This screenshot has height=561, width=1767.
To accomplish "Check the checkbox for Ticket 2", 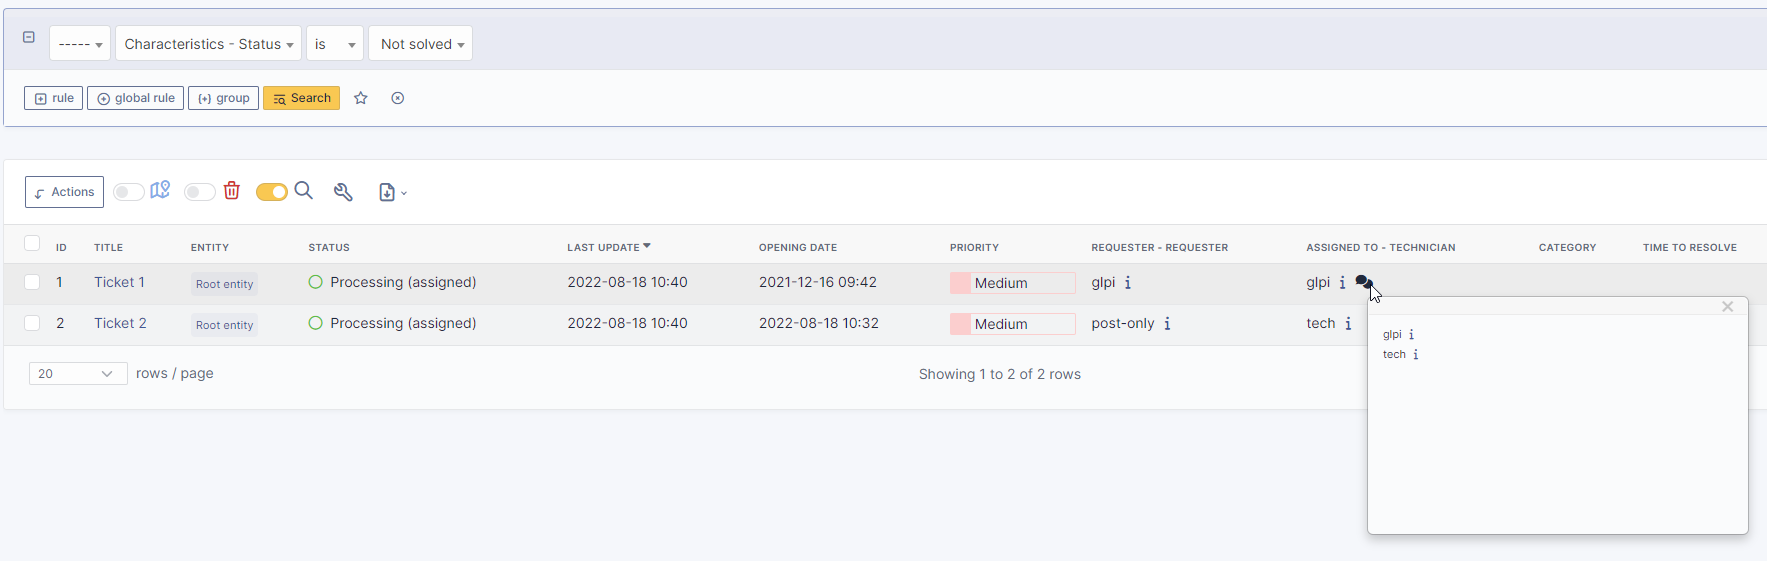I will (32, 323).
